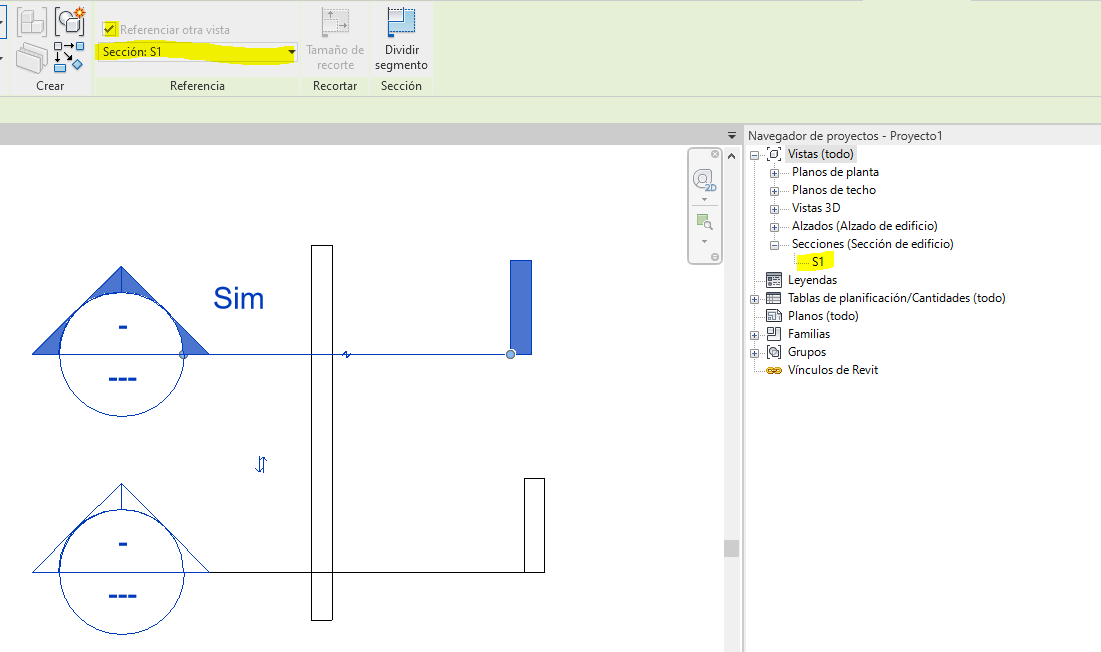This screenshot has height=652, width=1101.
Task: Select the zoom region tool in navigation bar
Action: [704, 220]
